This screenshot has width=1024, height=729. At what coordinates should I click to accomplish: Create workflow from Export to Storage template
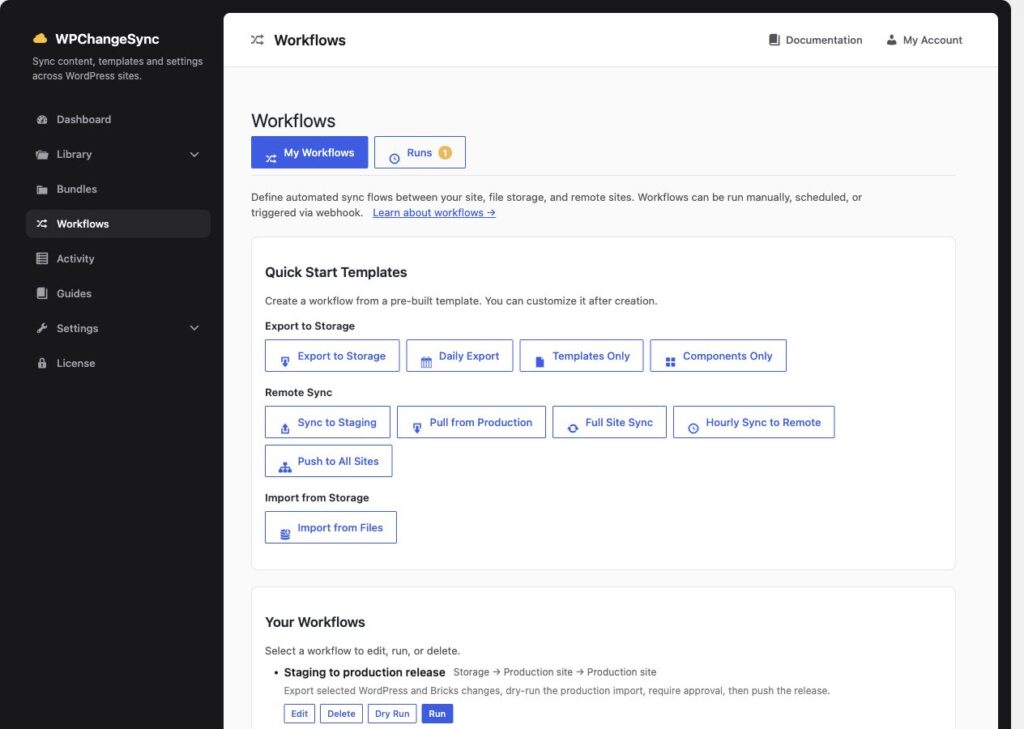(332, 356)
